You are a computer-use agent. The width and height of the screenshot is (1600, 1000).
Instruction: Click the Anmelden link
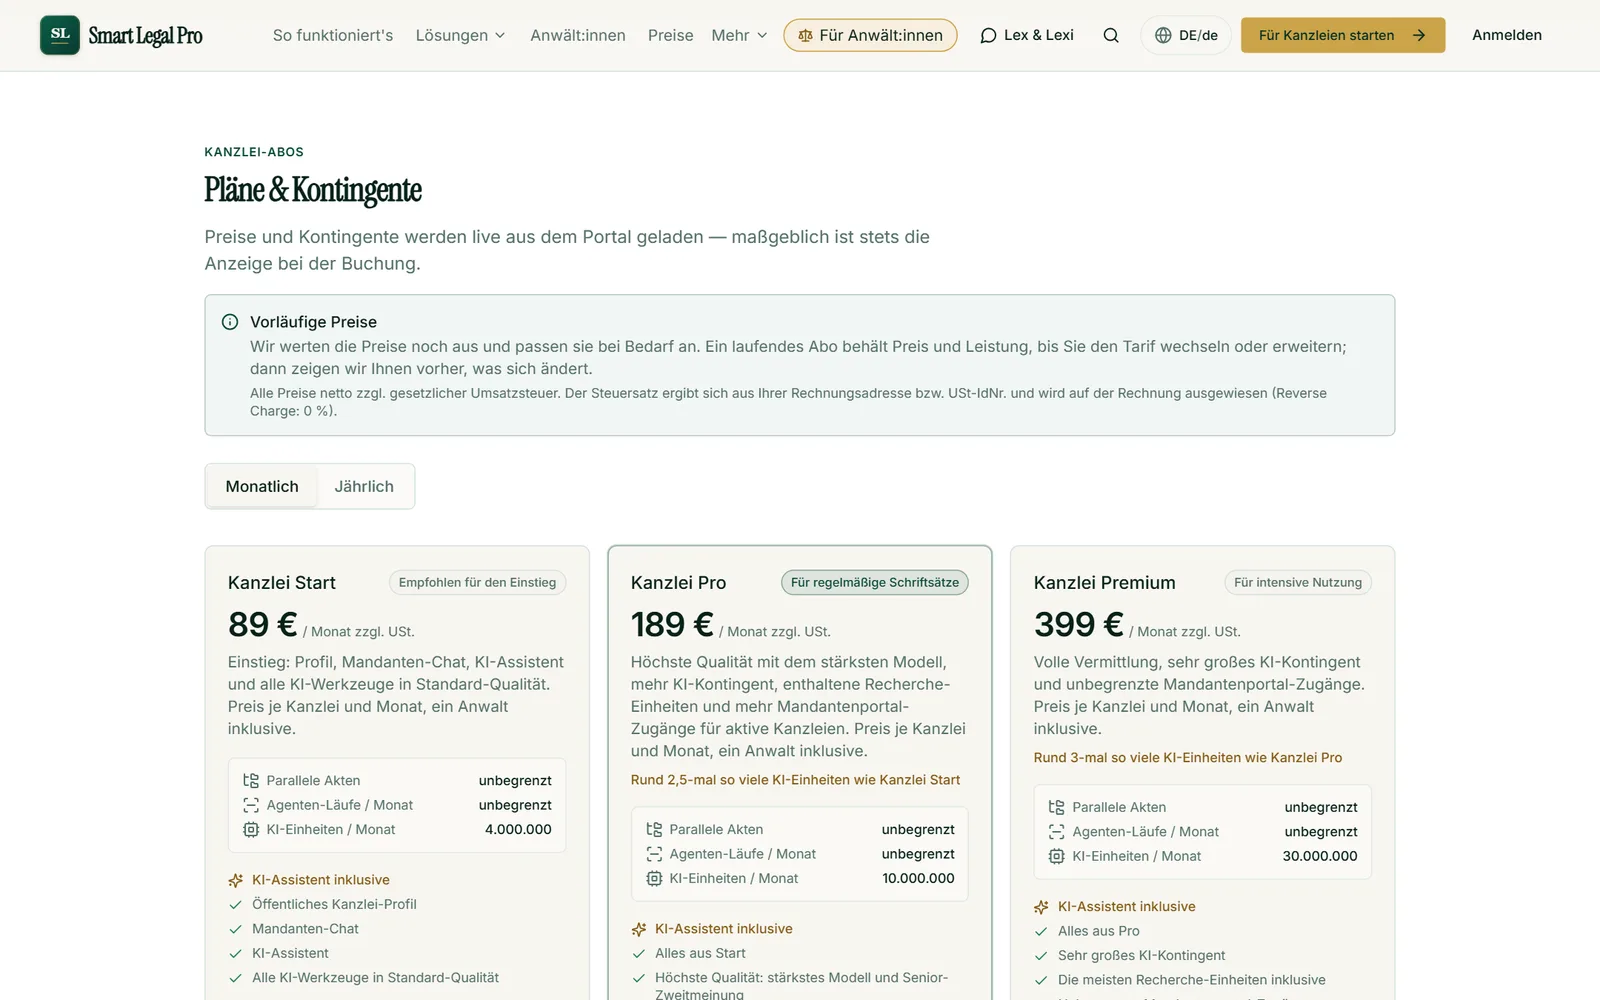tap(1507, 36)
